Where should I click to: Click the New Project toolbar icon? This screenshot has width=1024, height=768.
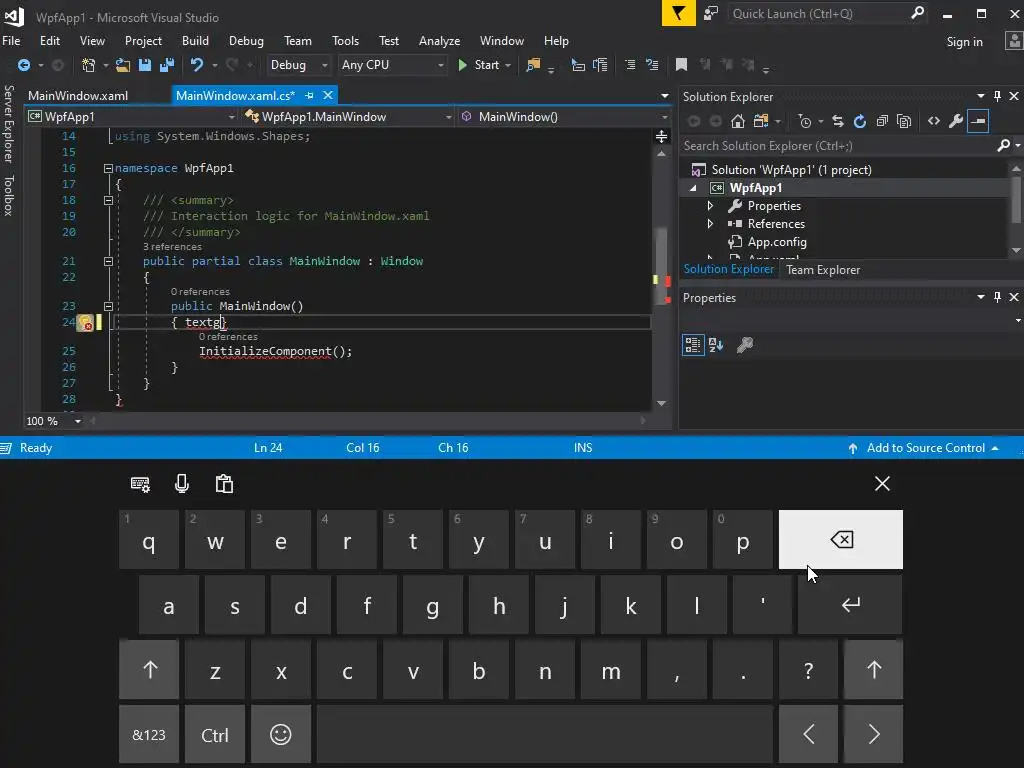coord(88,65)
